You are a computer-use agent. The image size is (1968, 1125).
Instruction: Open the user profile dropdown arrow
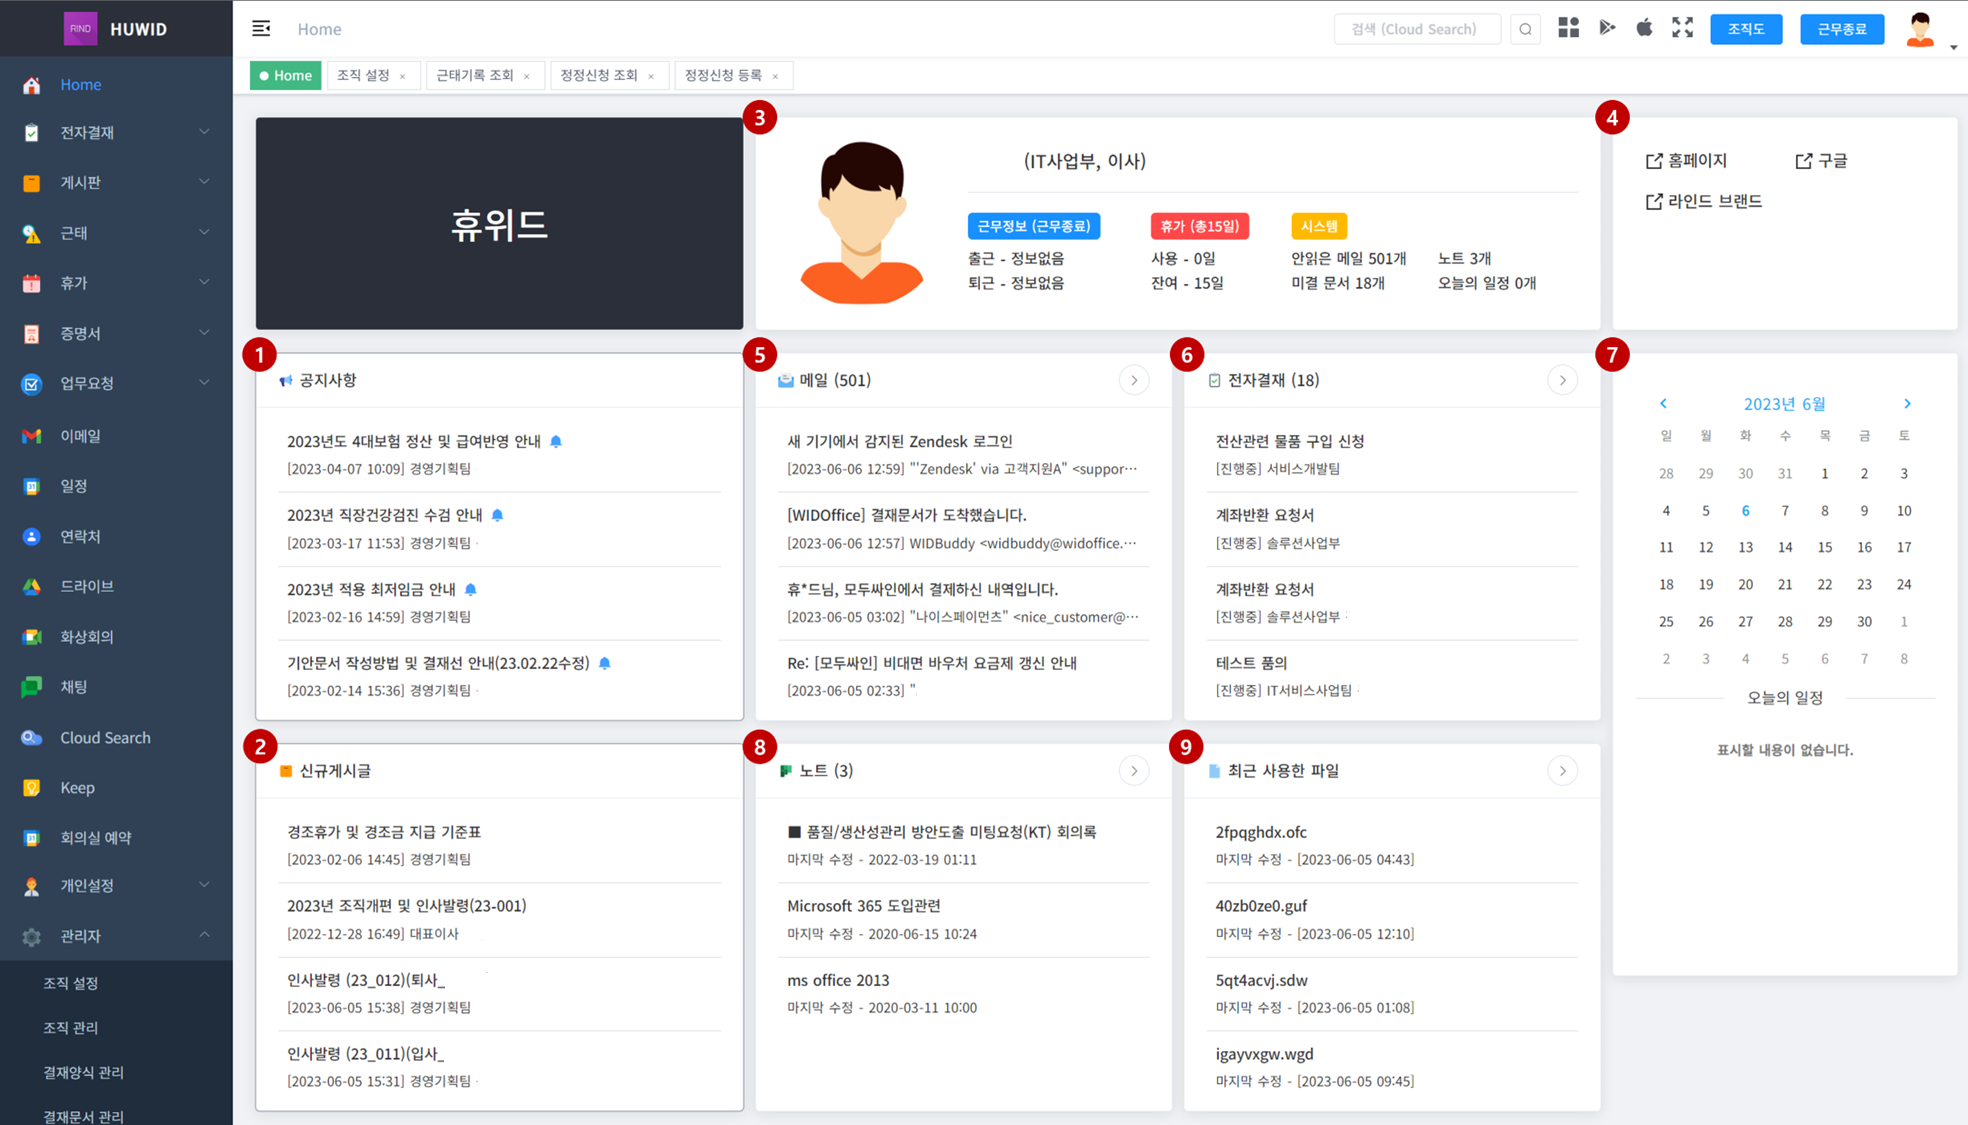point(1952,46)
